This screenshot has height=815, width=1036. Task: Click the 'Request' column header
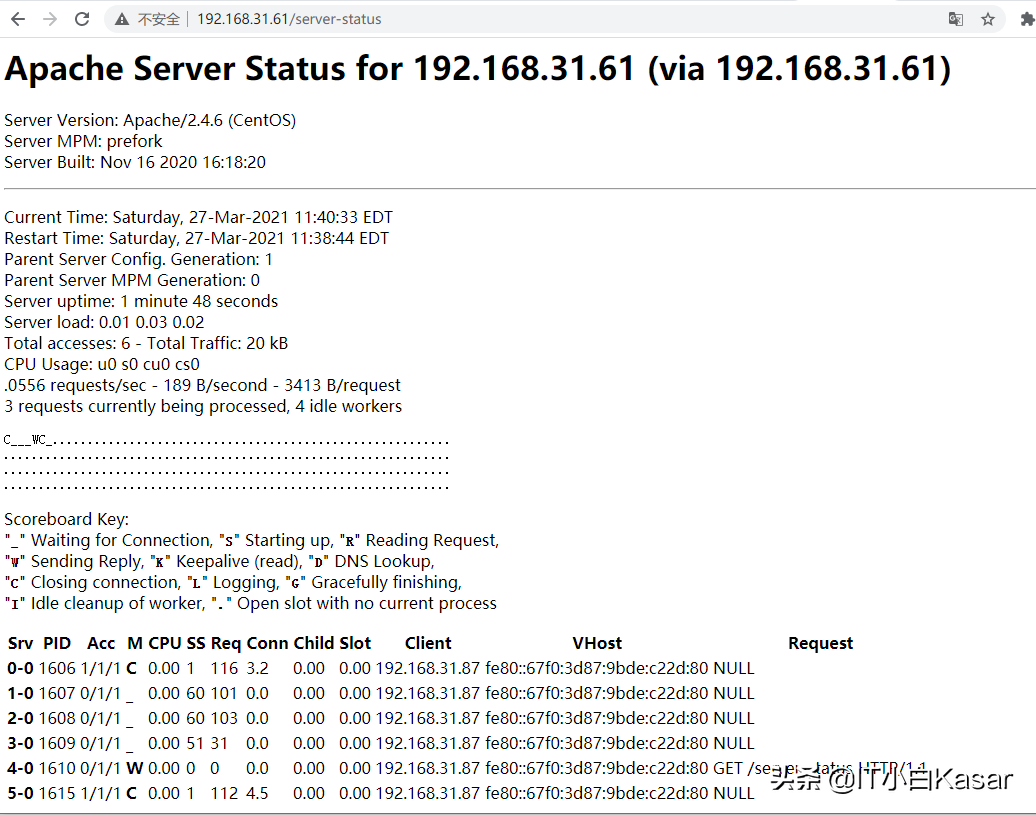tap(821, 643)
